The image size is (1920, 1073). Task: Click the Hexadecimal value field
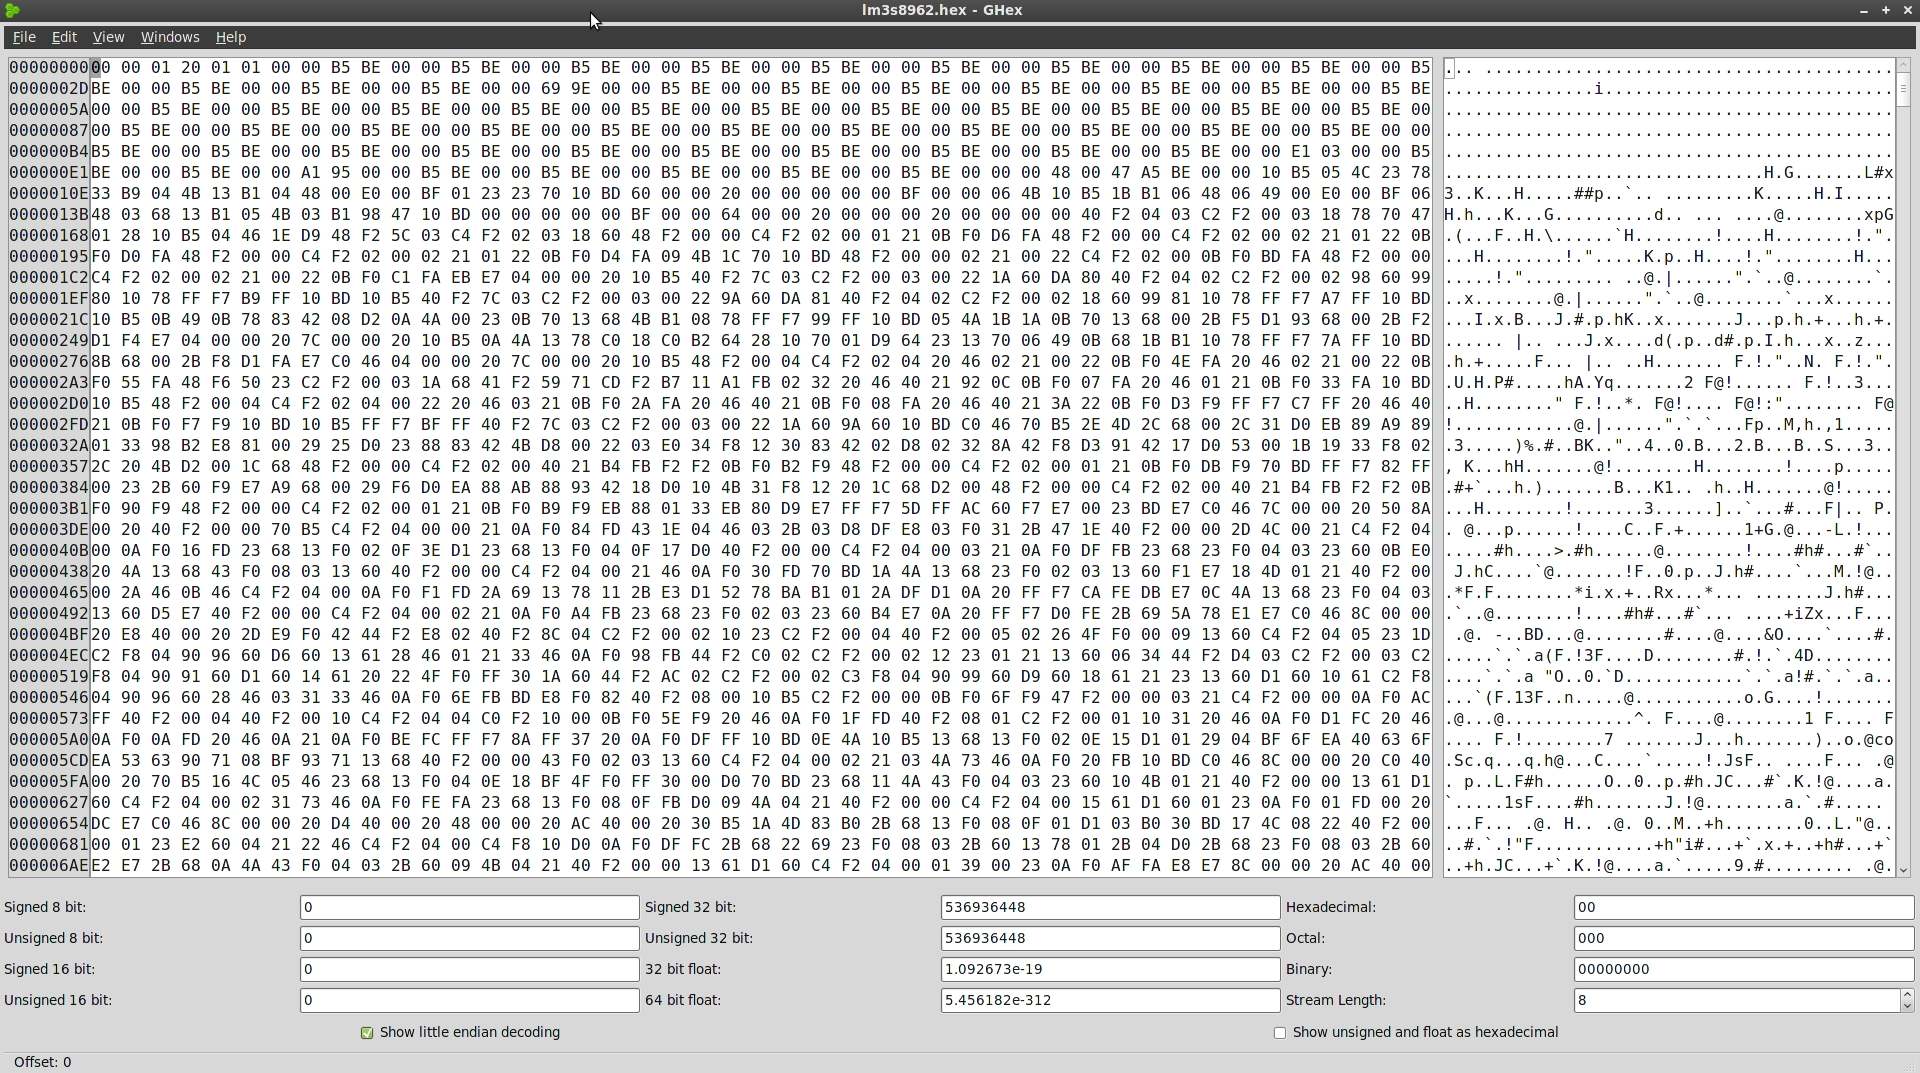pos(1743,907)
